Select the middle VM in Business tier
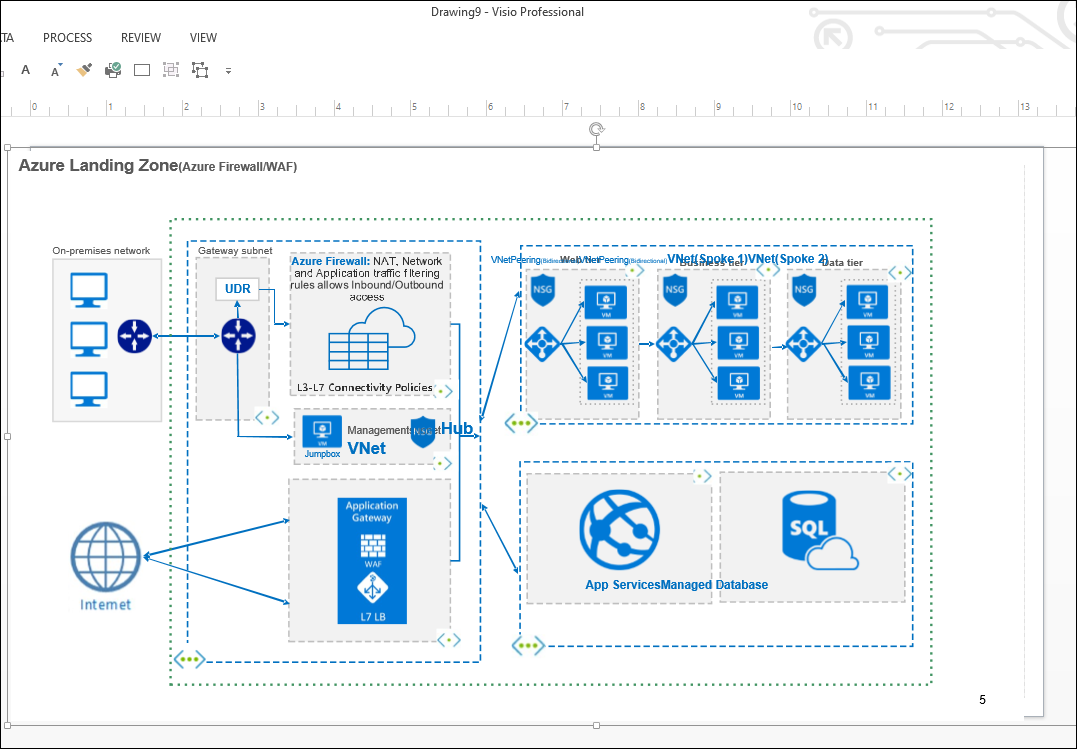Image resolution: width=1077 pixels, height=749 pixels. pos(739,342)
